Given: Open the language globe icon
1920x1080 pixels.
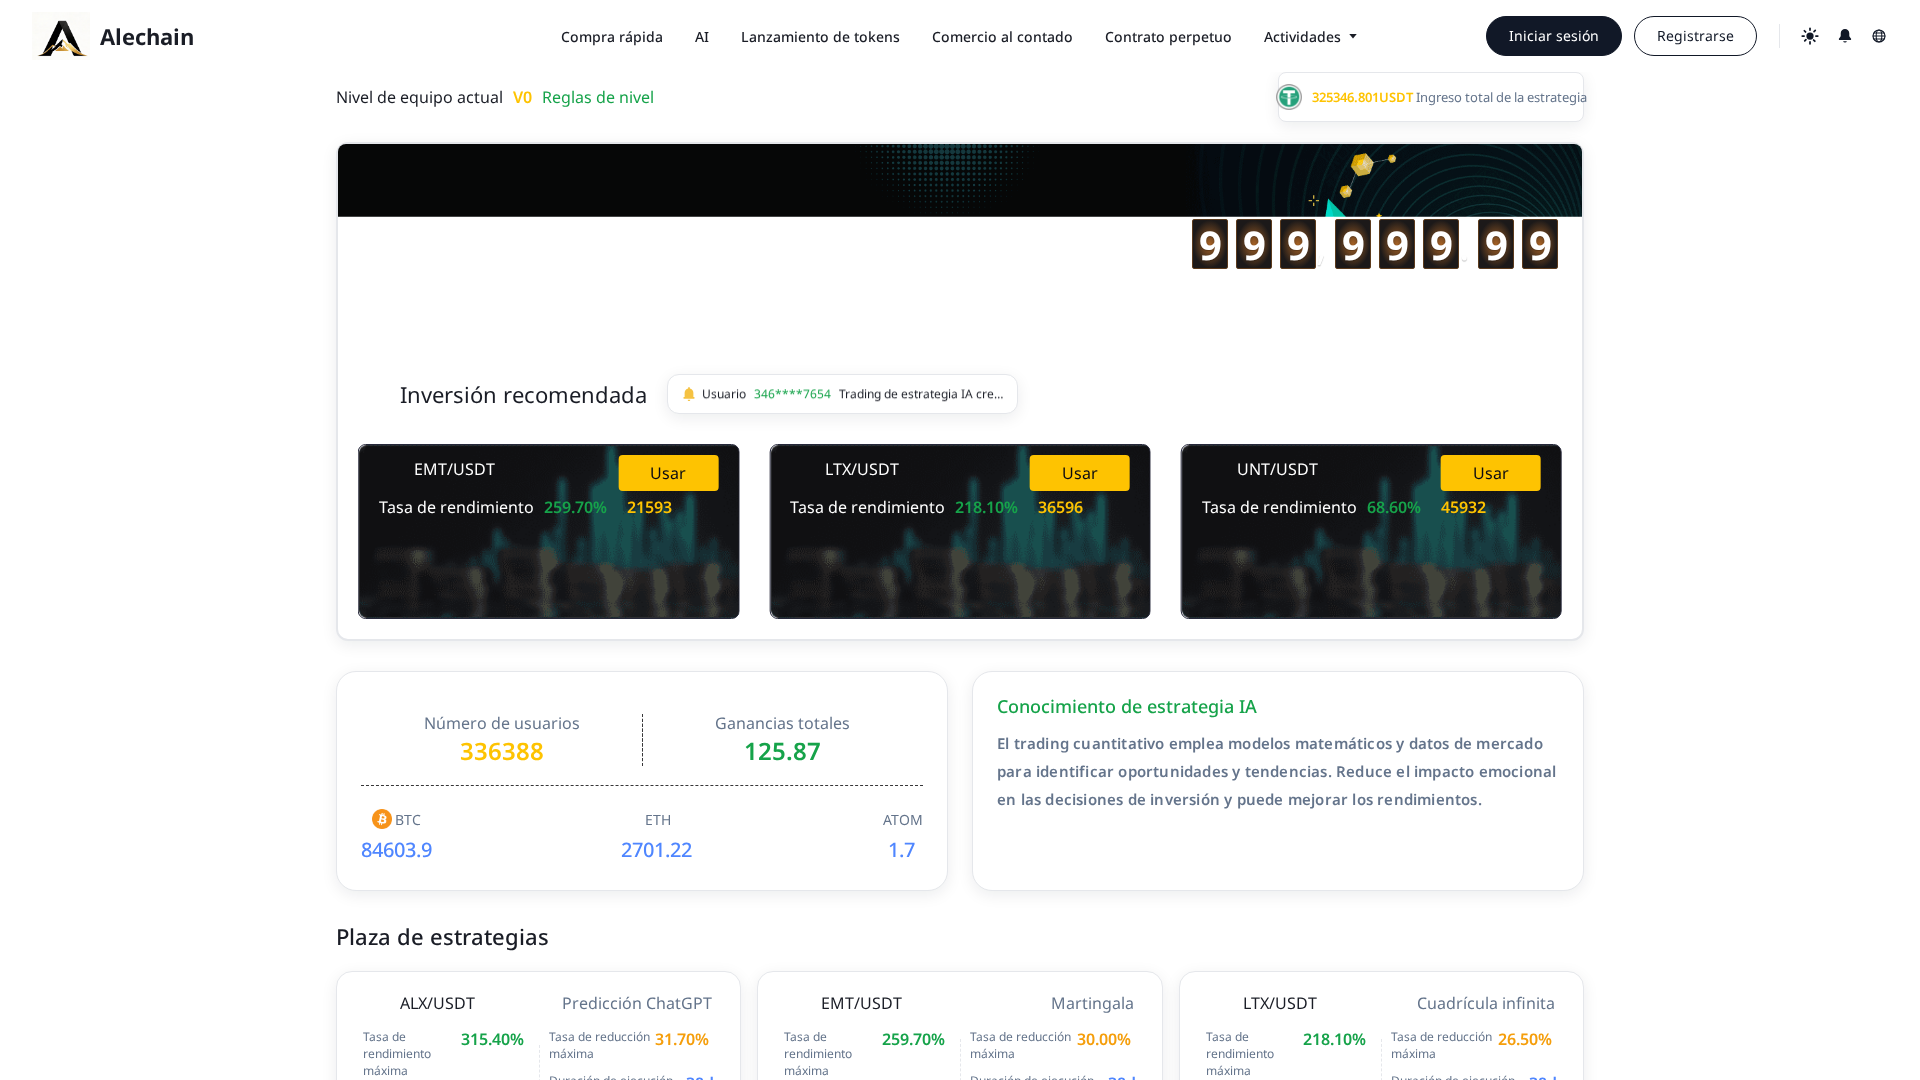Looking at the screenshot, I should coord(1879,36).
